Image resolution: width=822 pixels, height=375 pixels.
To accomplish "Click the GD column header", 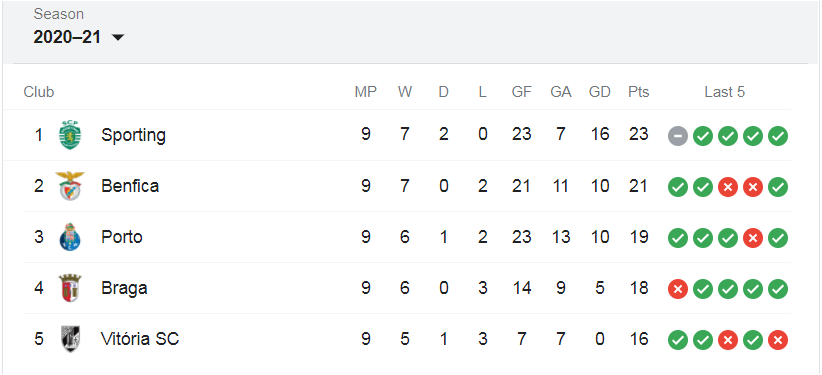I will (600, 92).
